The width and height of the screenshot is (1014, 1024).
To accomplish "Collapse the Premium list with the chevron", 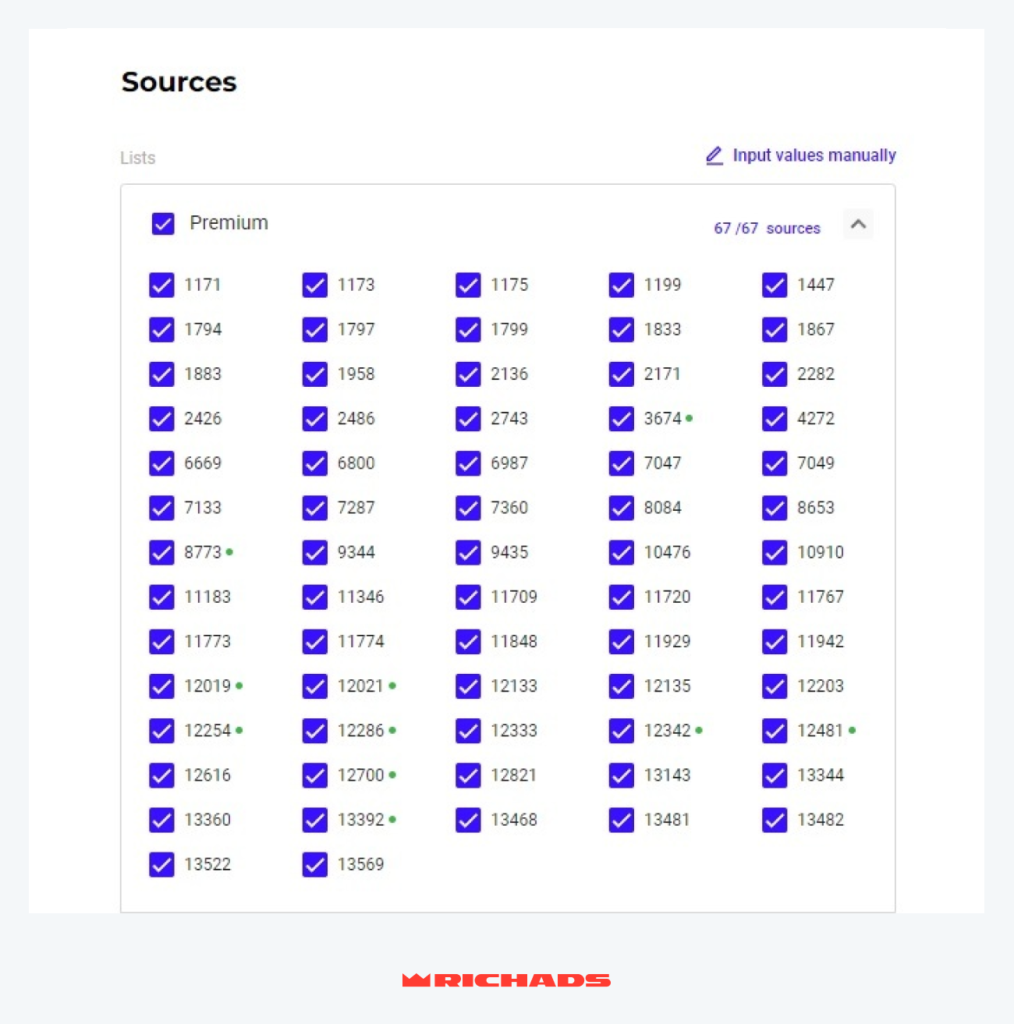I will pyautogui.click(x=857, y=224).
